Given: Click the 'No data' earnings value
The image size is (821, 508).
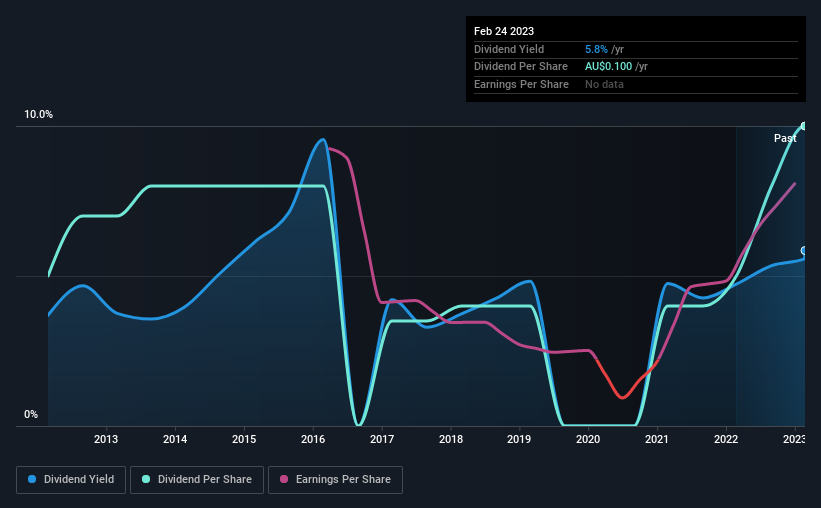Looking at the screenshot, I should [604, 84].
